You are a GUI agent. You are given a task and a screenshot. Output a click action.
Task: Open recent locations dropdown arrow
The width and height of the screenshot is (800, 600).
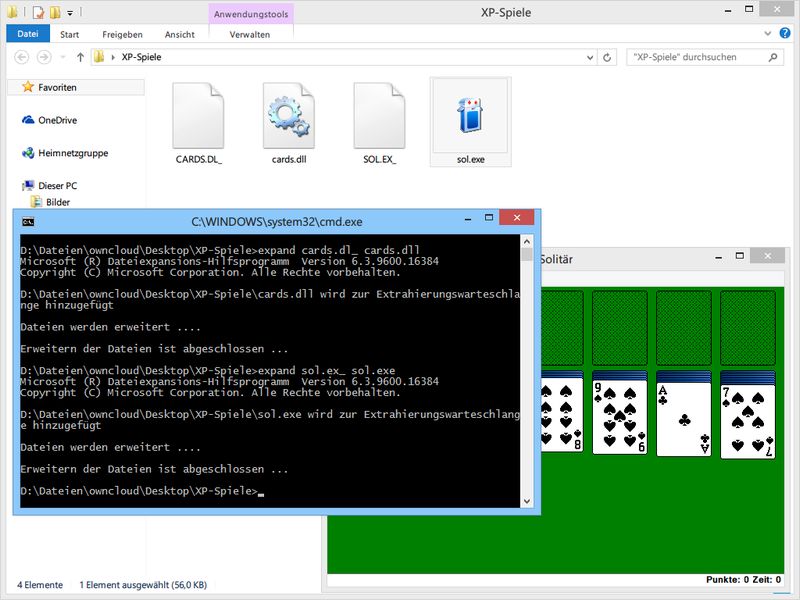coord(63,57)
